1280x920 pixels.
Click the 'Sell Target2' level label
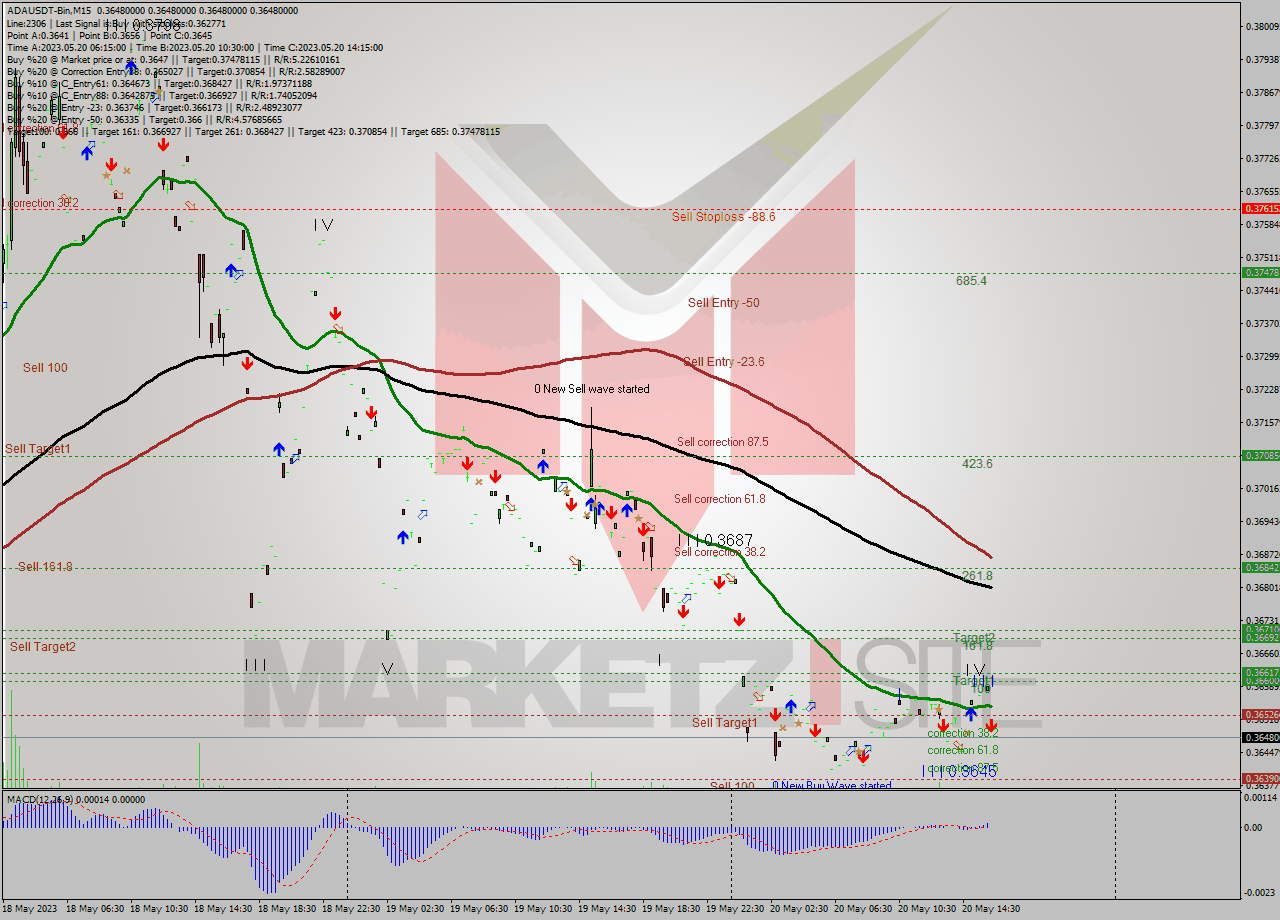point(43,646)
